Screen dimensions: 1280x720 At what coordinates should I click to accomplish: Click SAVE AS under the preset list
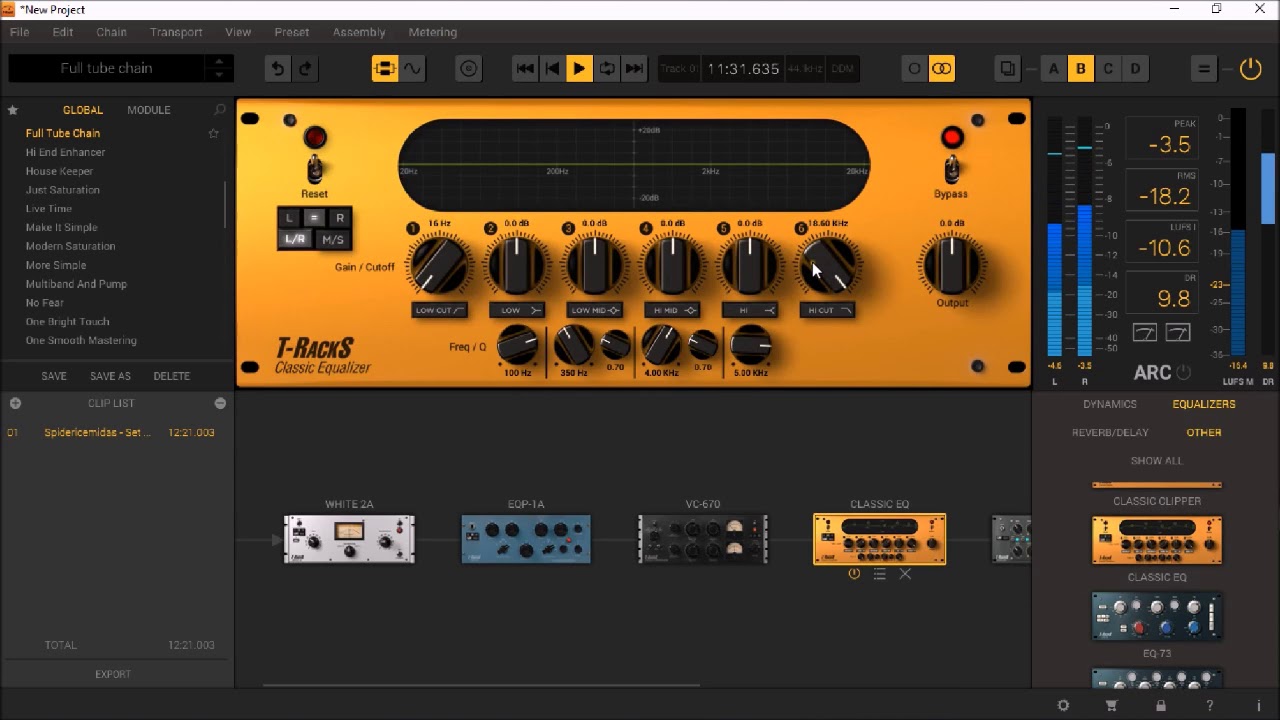tap(110, 376)
